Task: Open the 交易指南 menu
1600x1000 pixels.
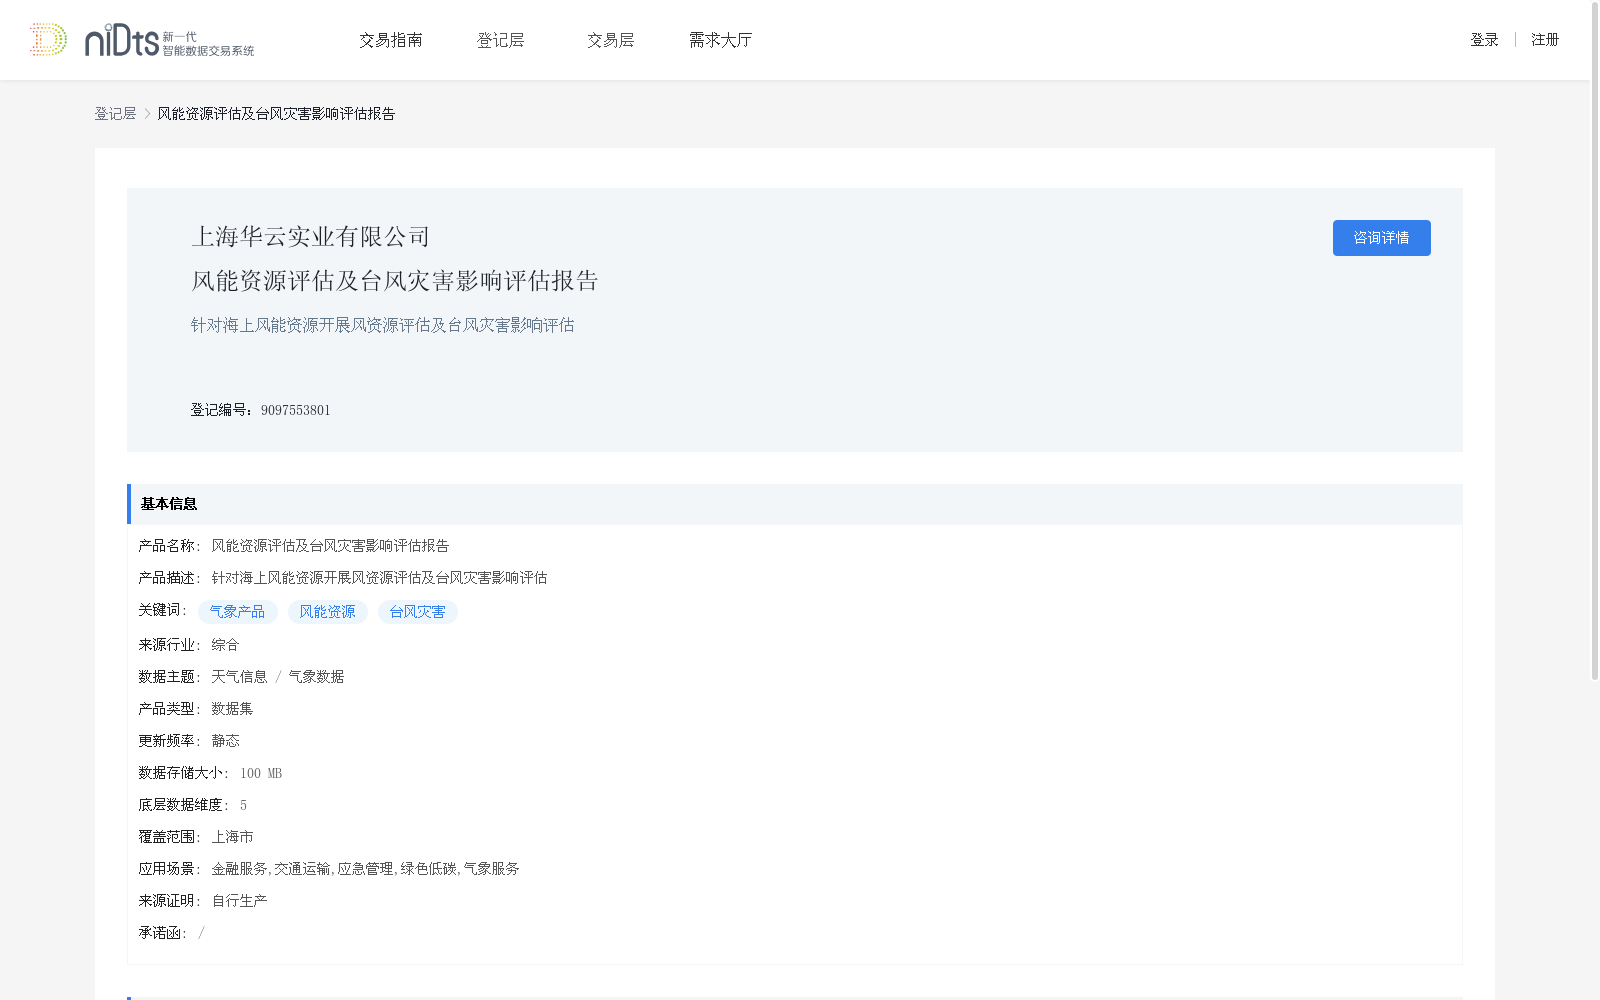Action: pos(391,40)
